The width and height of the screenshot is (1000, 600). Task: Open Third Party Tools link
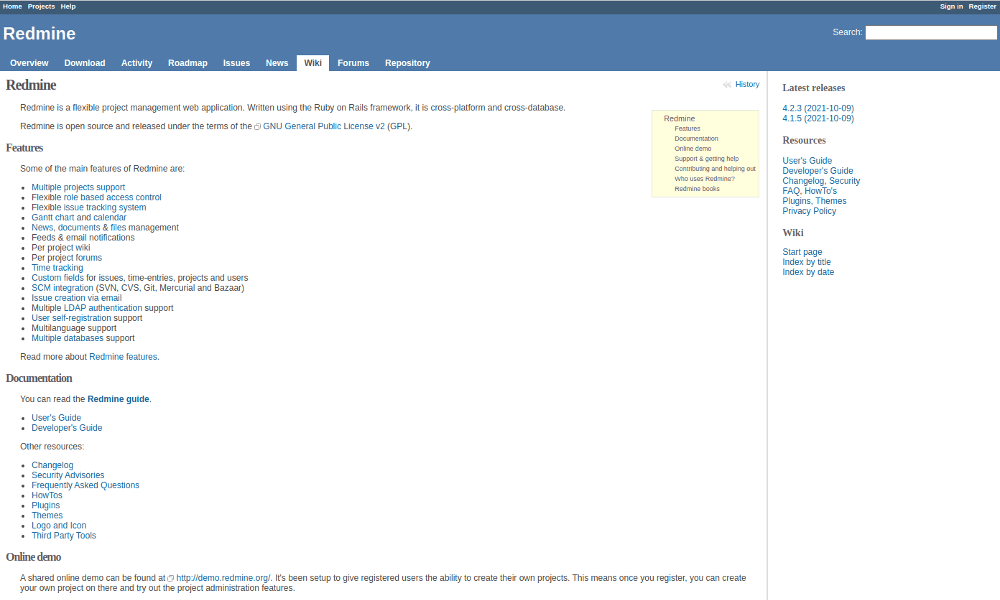click(x=64, y=536)
